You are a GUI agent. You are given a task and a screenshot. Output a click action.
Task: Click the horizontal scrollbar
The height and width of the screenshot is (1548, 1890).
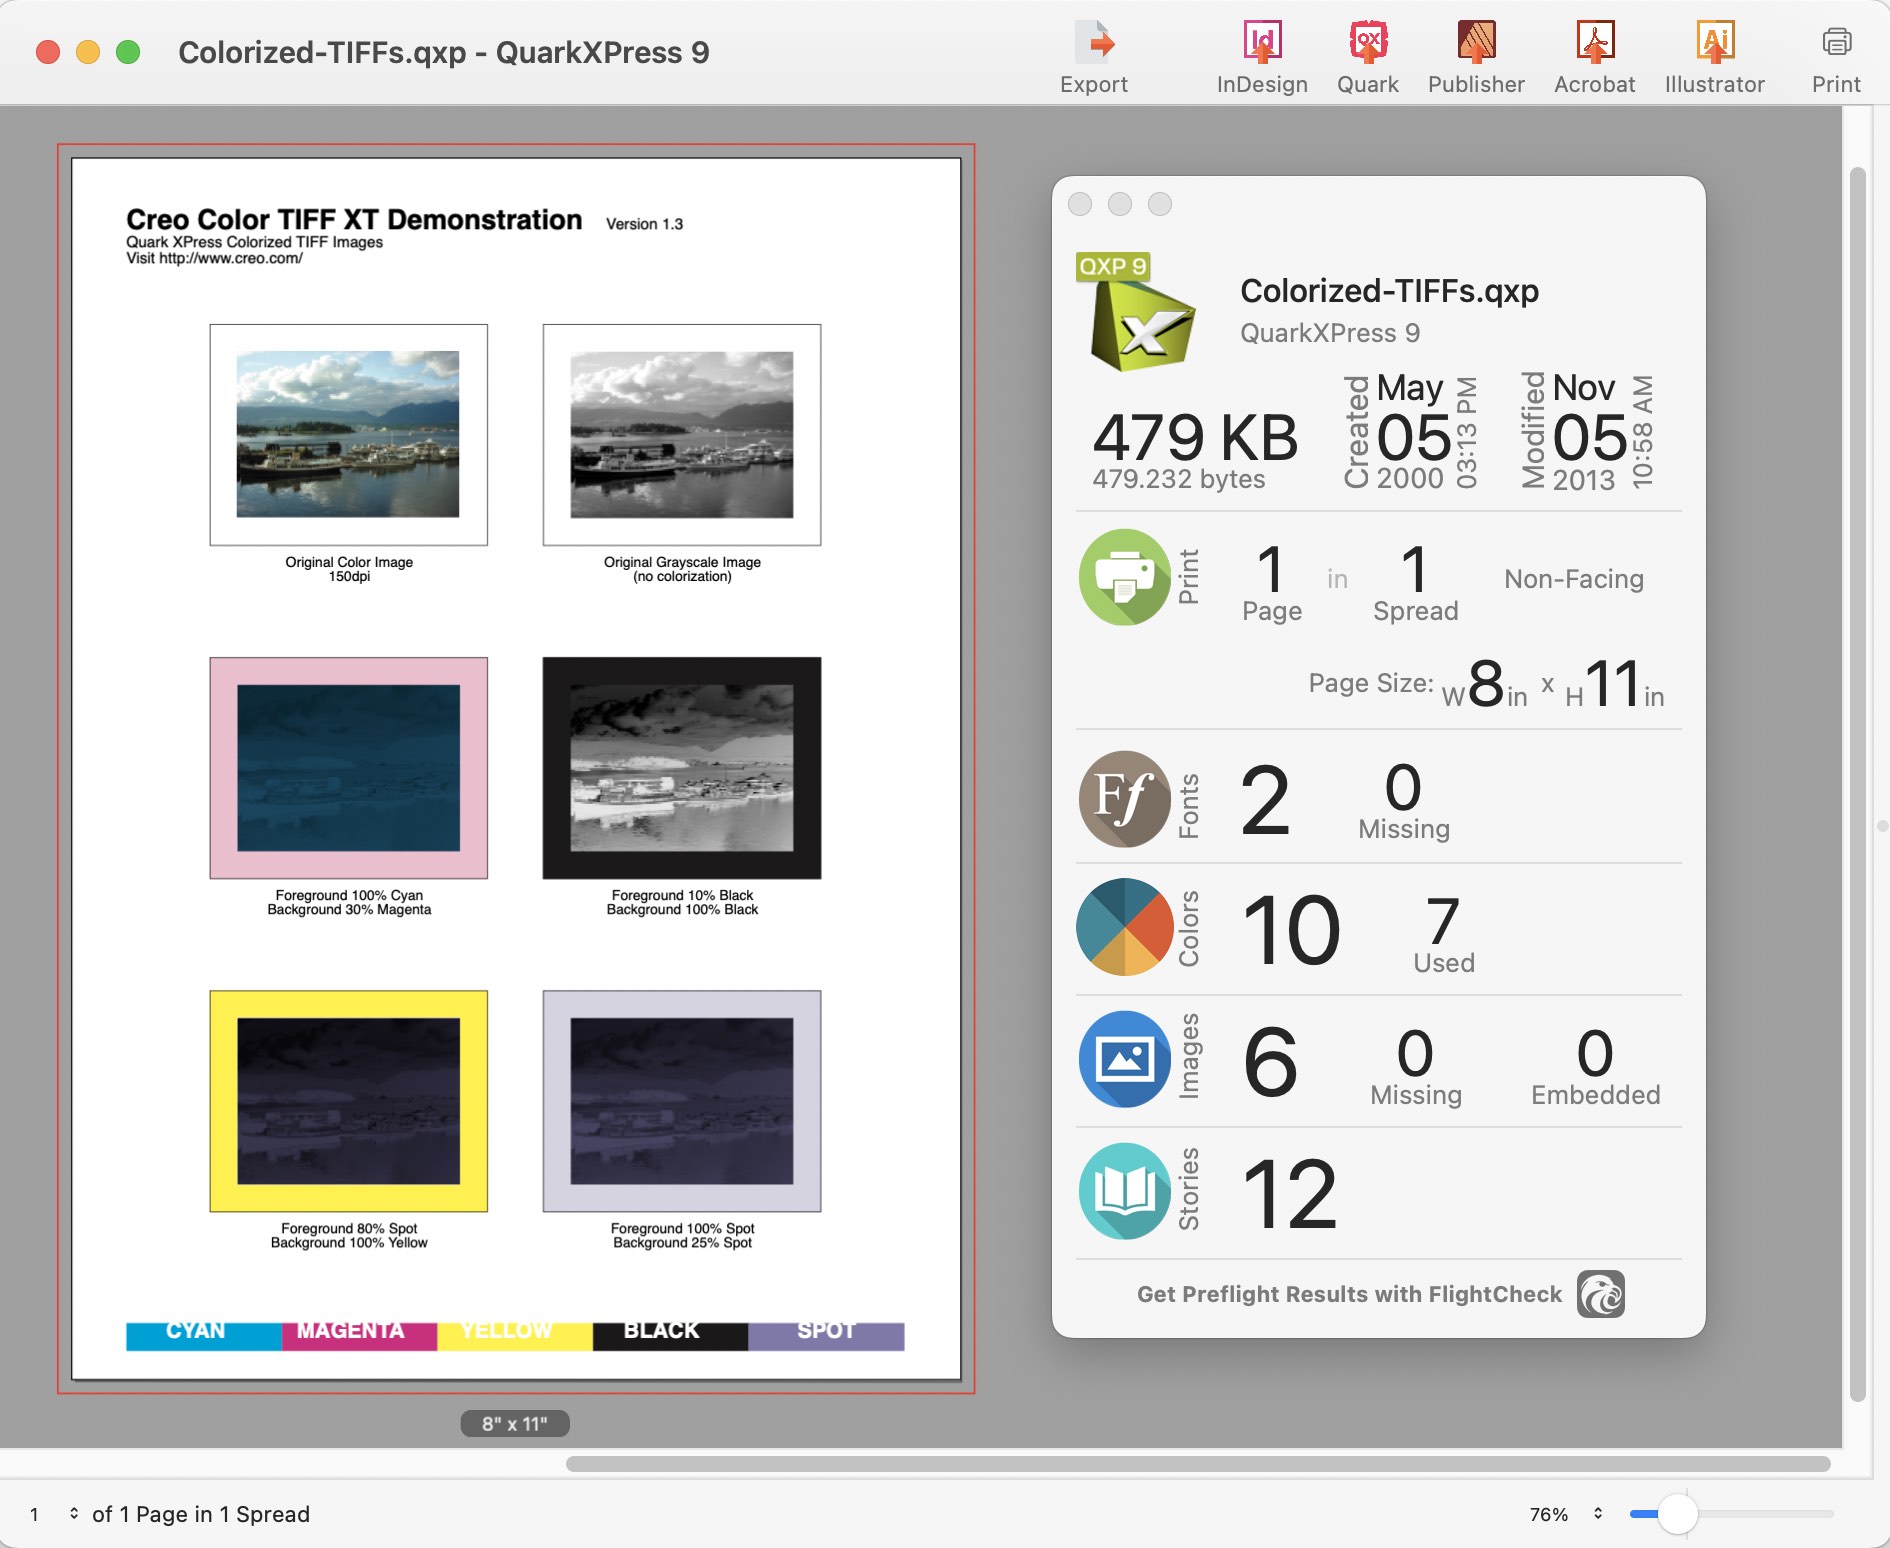(1198, 1464)
